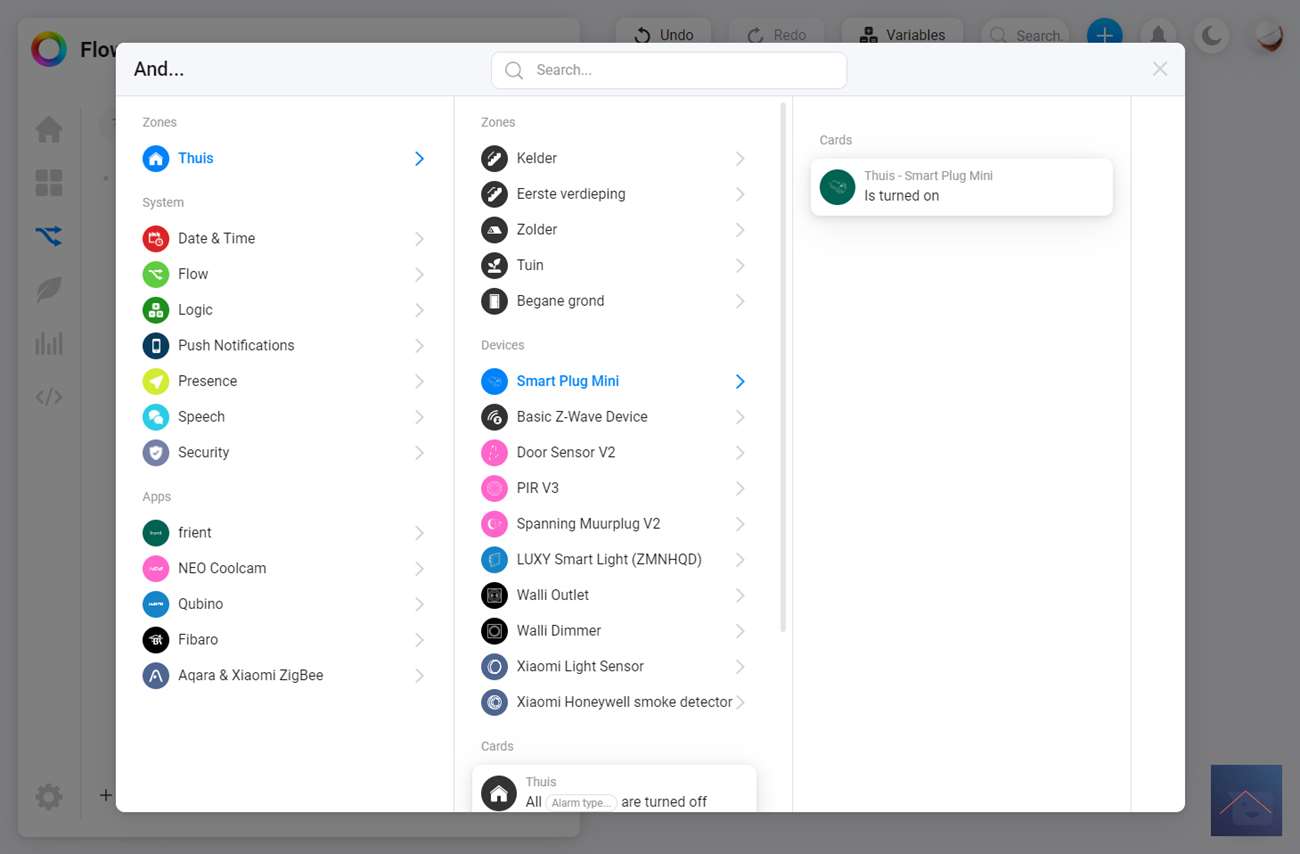Select the 'Is turned on' card
Viewport: 1300px width, 854px height.
tap(961, 186)
